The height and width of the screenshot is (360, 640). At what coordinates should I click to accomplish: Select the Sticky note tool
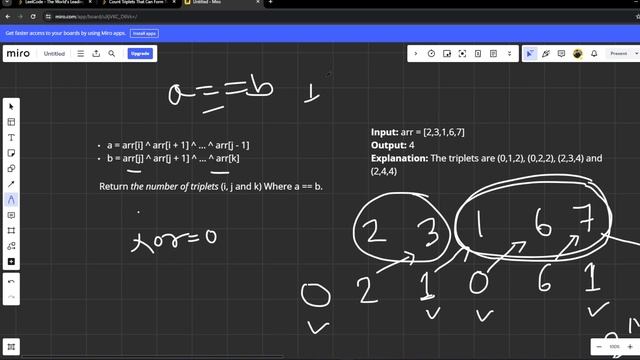click(11, 153)
